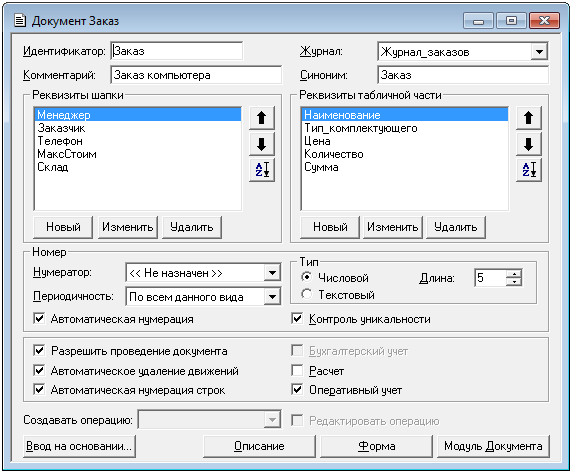Toggle Контроль уникальности checkbox
The width and height of the screenshot is (571, 471).
297,319
